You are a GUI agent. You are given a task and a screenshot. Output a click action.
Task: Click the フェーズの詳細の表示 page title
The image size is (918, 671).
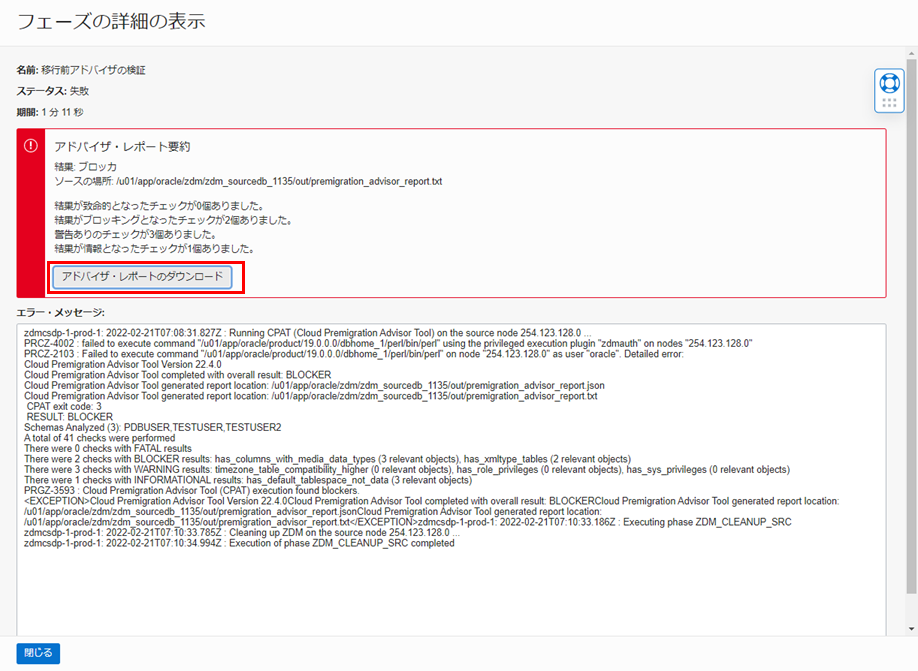[x=111, y=21]
